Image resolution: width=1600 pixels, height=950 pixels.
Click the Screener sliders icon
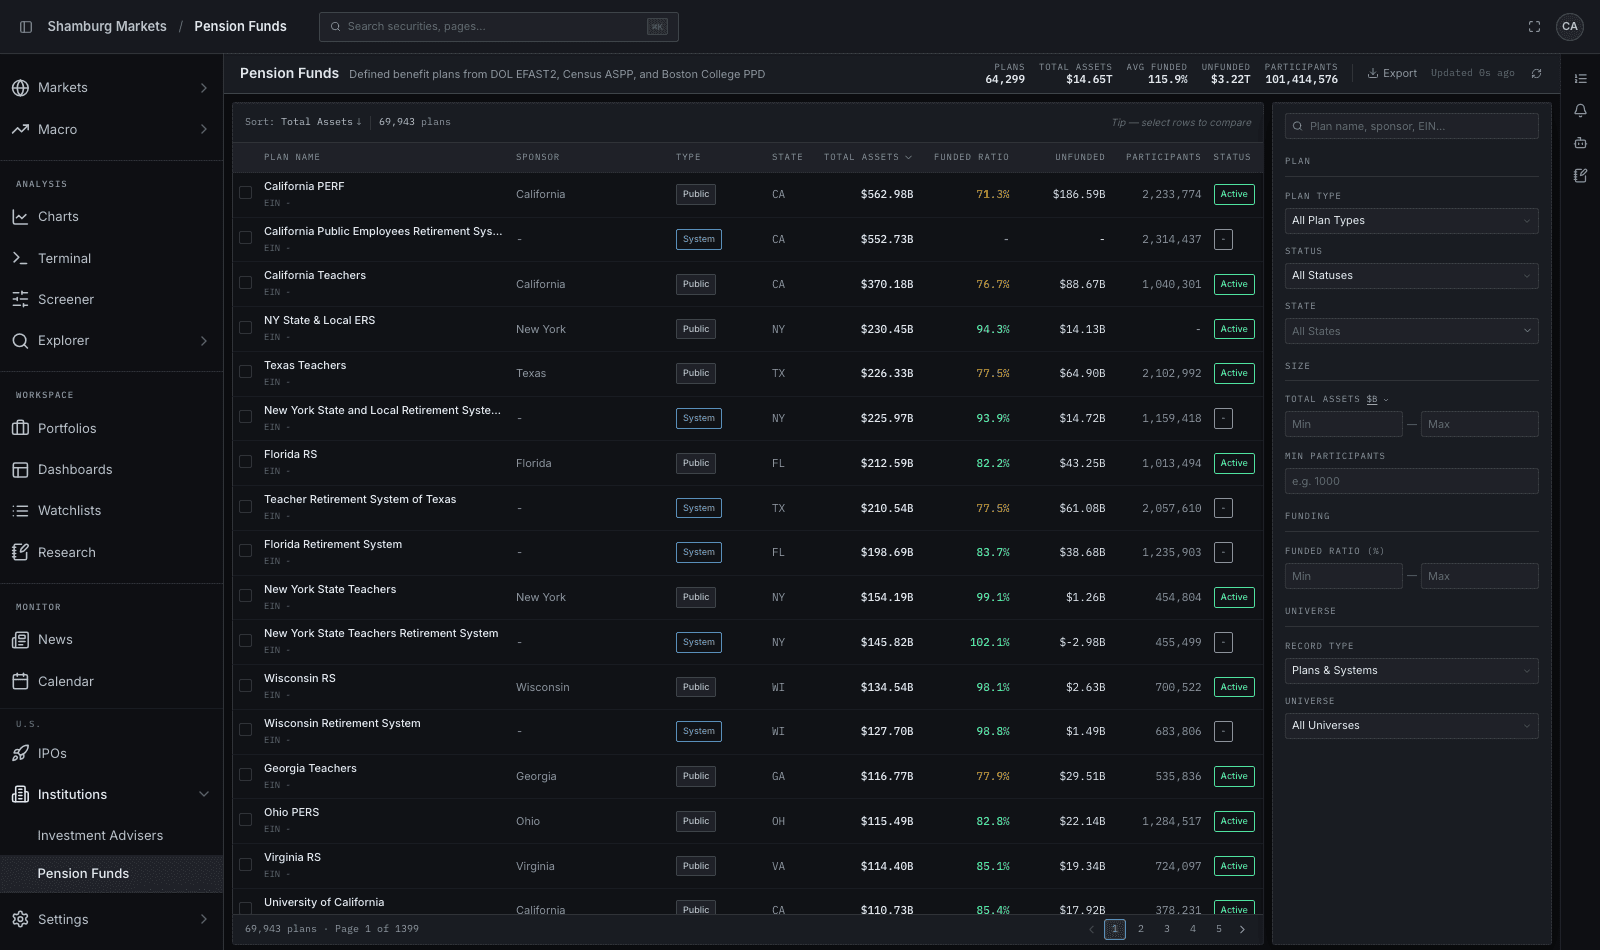[x=20, y=299]
